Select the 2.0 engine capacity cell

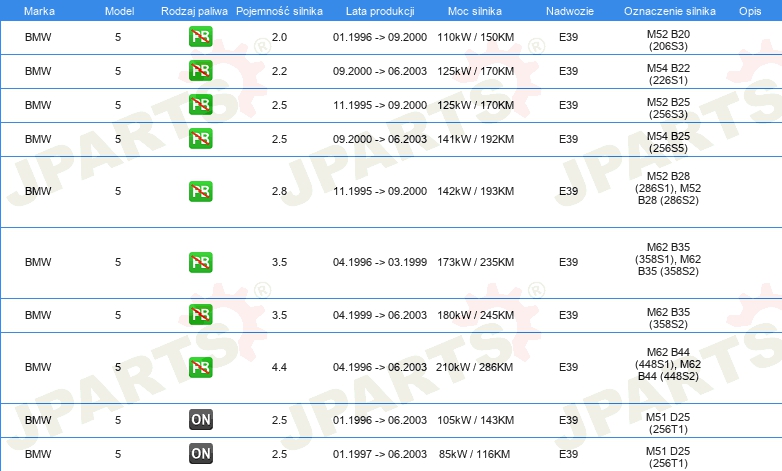(x=279, y=37)
